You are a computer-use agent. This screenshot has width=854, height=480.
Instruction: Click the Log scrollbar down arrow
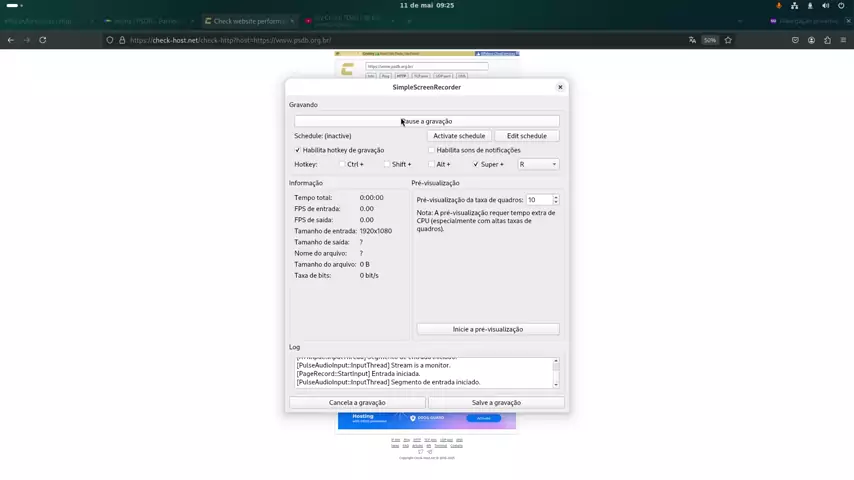pyautogui.click(x=556, y=385)
